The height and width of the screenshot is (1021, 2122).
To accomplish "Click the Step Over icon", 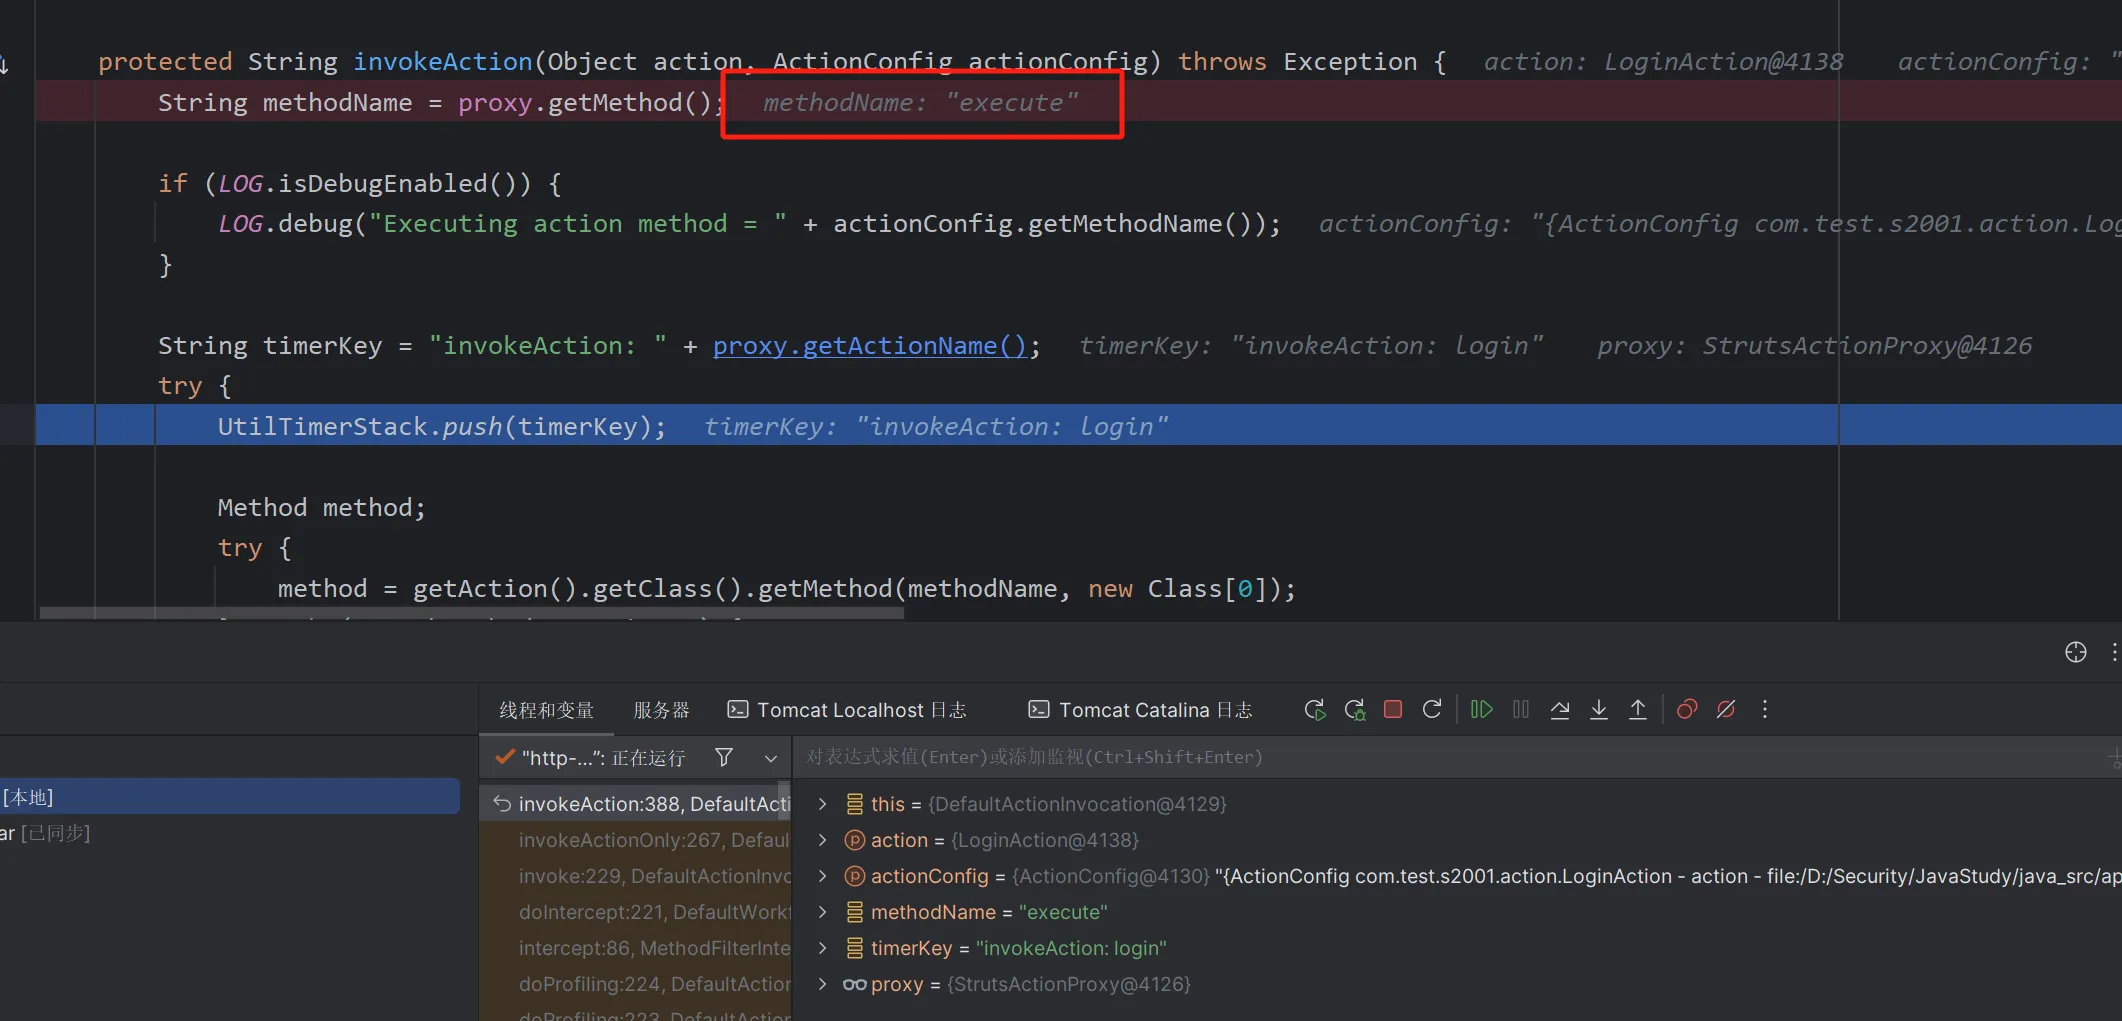I will pos(1560,709).
